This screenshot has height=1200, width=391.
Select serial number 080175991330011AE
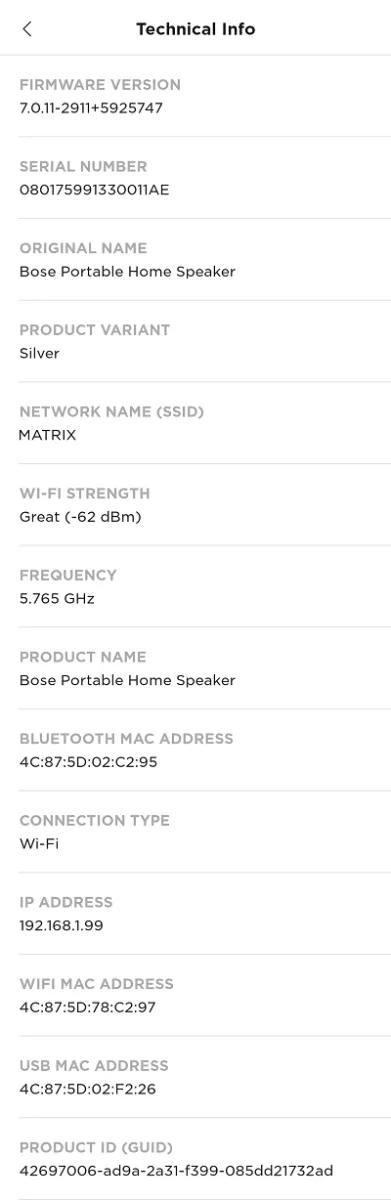pos(94,190)
